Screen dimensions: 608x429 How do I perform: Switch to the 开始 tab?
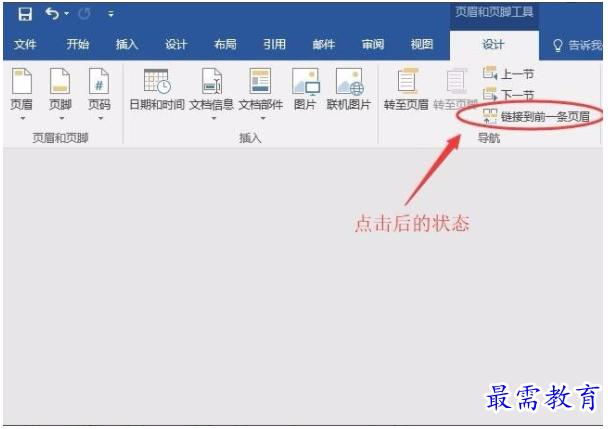[78, 44]
